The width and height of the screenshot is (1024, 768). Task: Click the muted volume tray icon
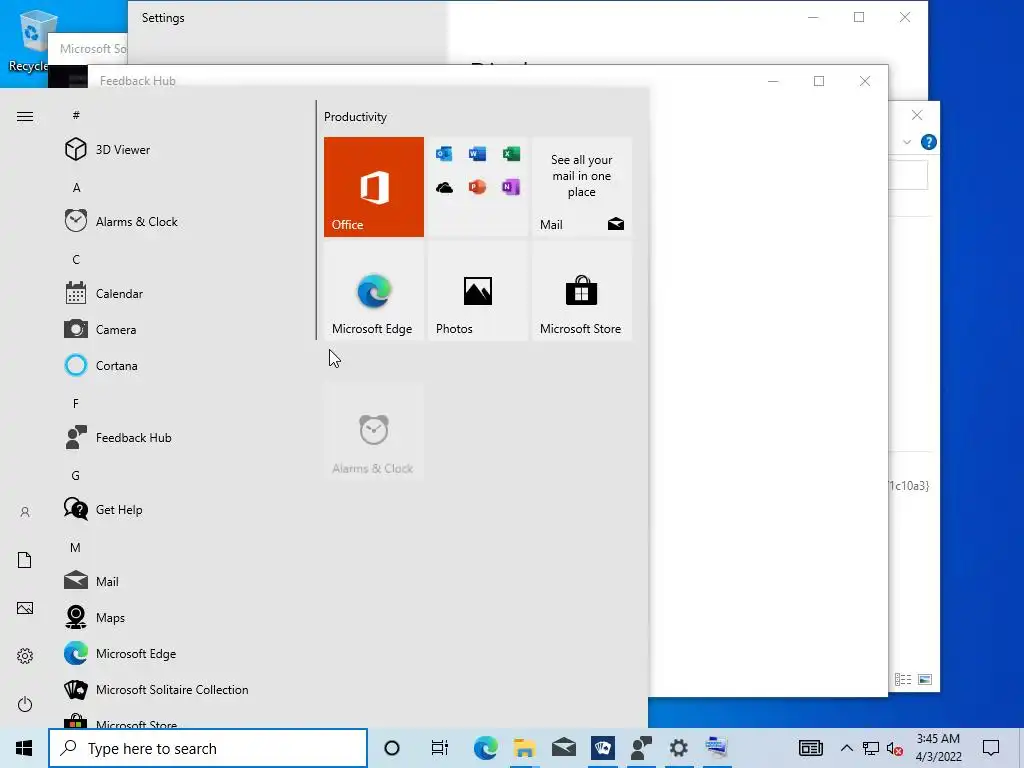coord(895,748)
